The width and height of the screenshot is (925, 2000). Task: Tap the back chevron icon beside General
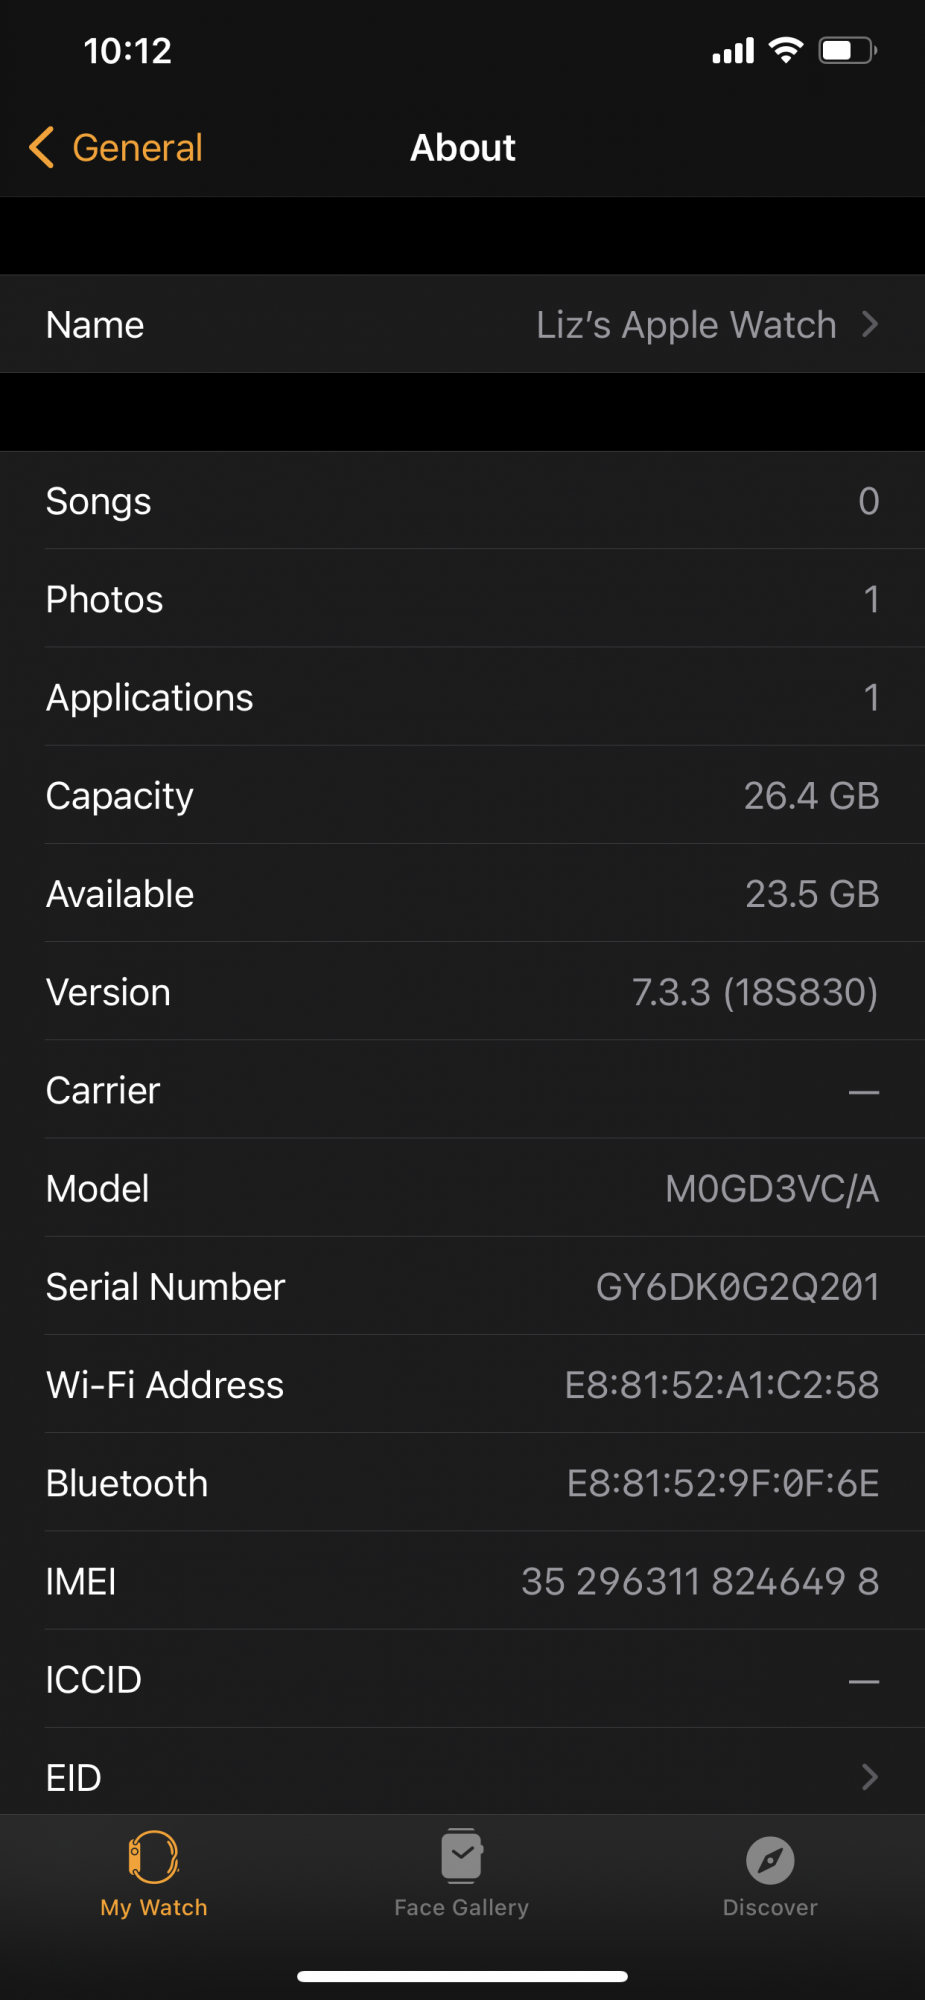[41, 148]
